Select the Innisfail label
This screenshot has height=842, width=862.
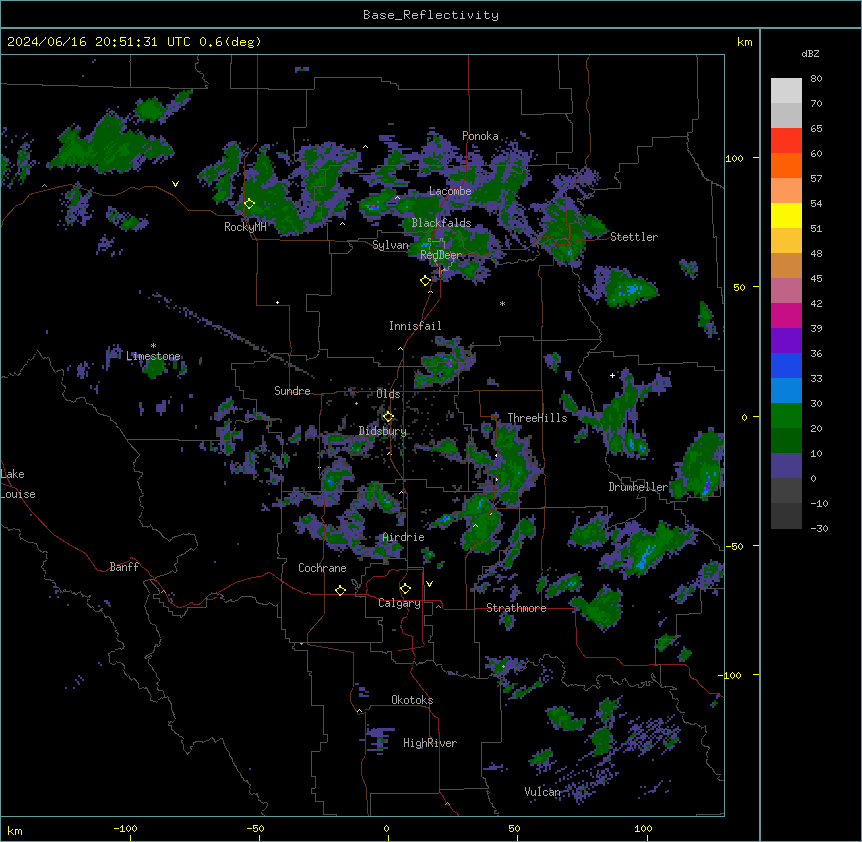click(x=415, y=326)
